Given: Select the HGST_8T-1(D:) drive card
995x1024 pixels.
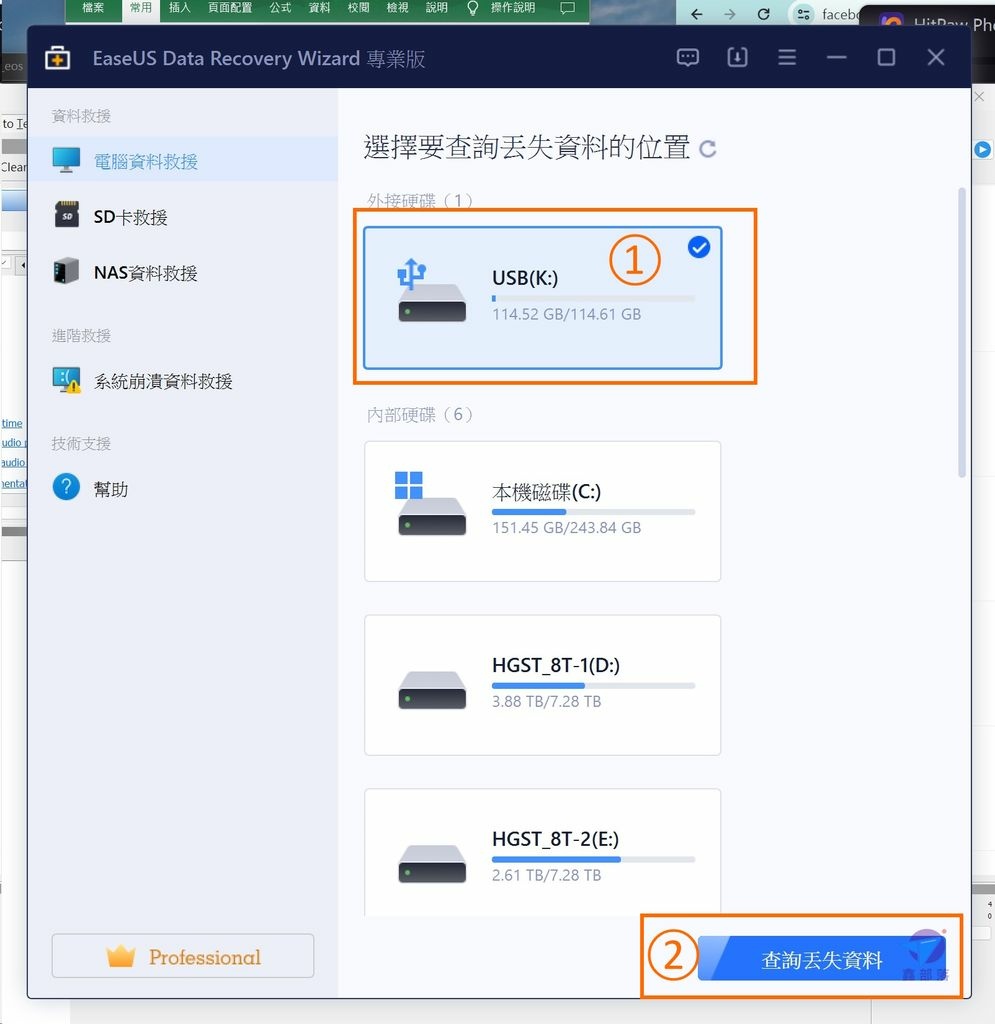Looking at the screenshot, I should [x=543, y=685].
